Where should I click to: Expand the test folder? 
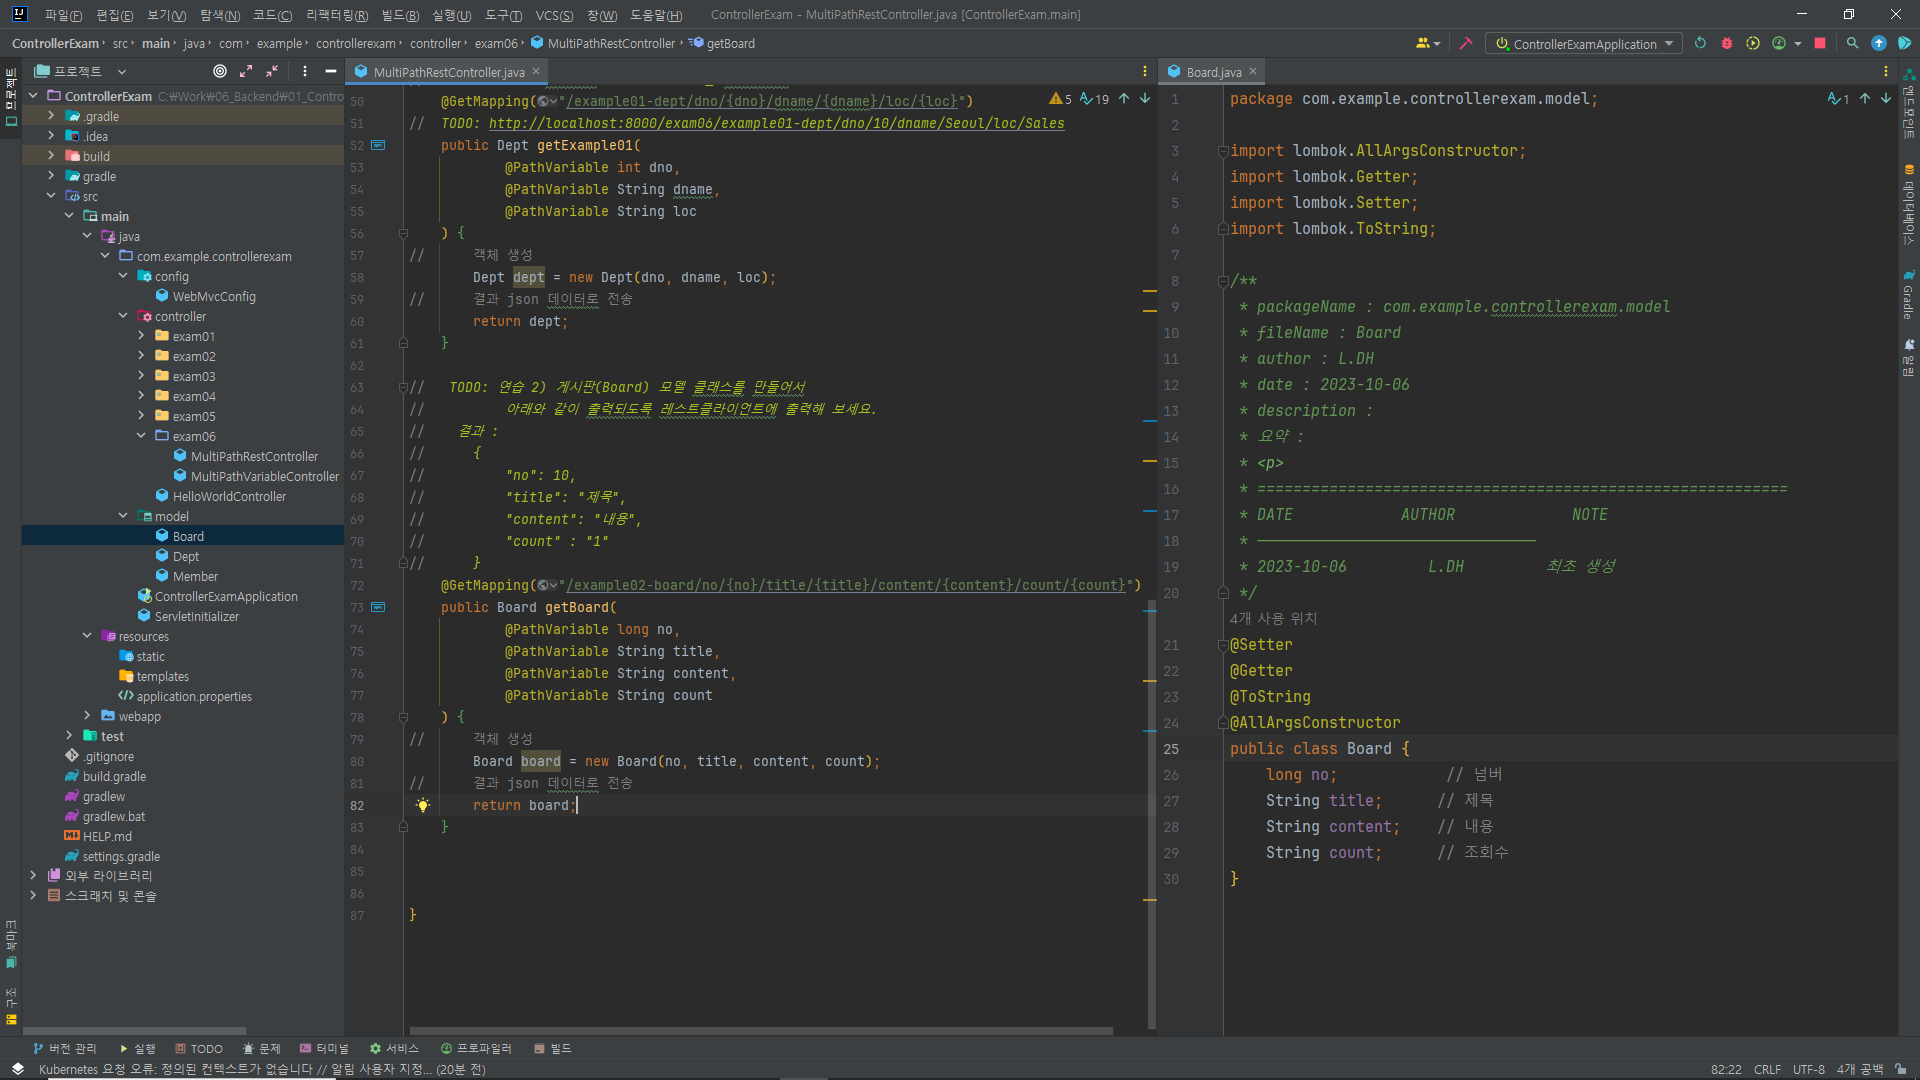[69, 736]
